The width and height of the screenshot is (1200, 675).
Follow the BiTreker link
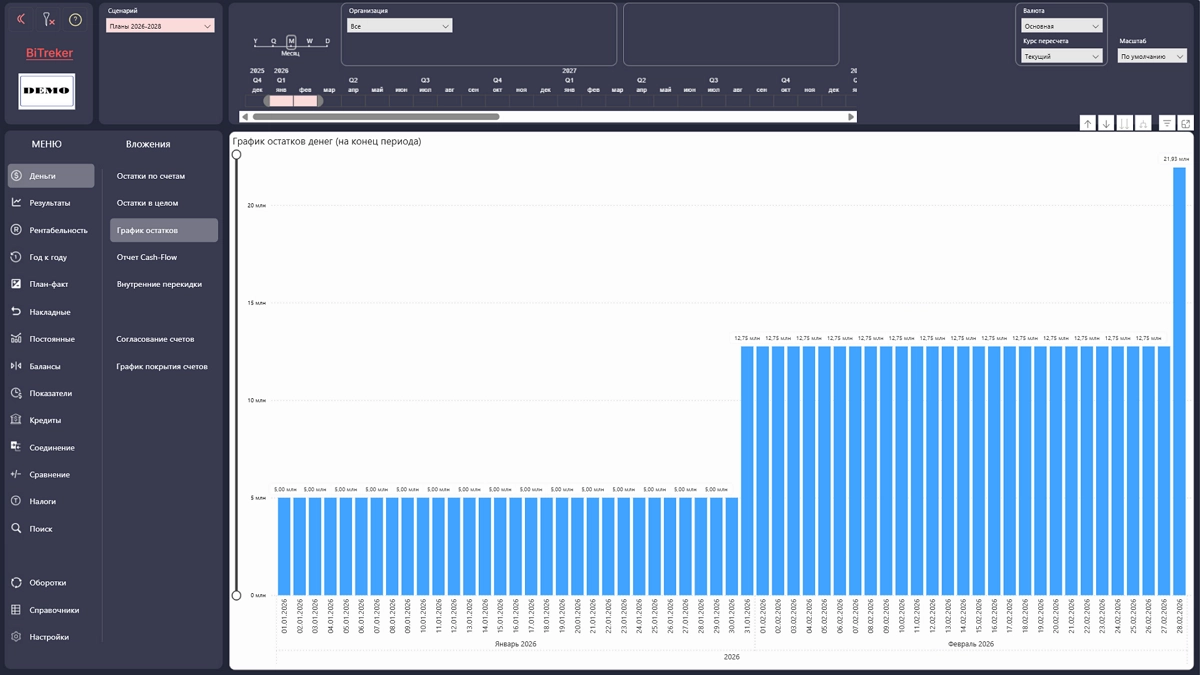pyautogui.click(x=49, y=53)
